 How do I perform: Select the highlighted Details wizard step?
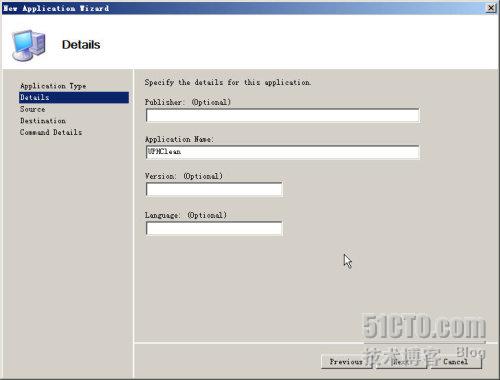[74, 97]
